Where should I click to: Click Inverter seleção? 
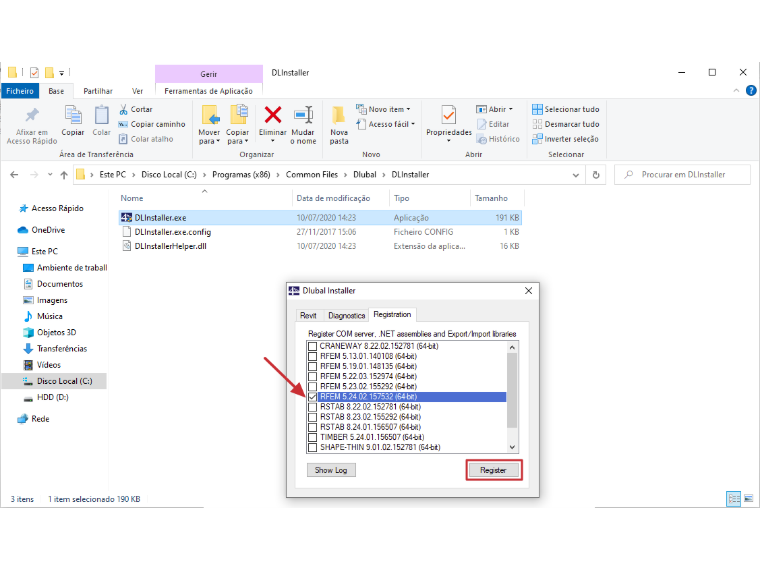coord(565,139)
